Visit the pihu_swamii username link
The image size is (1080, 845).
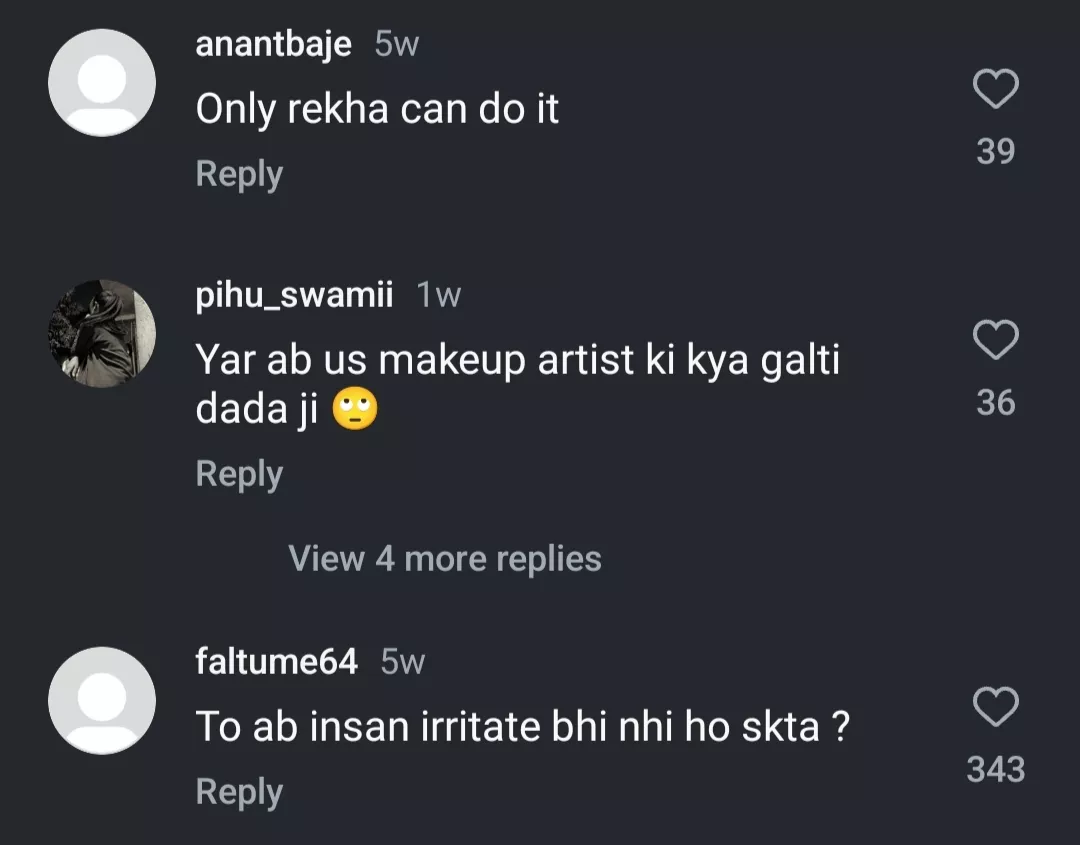coord(294,296)
